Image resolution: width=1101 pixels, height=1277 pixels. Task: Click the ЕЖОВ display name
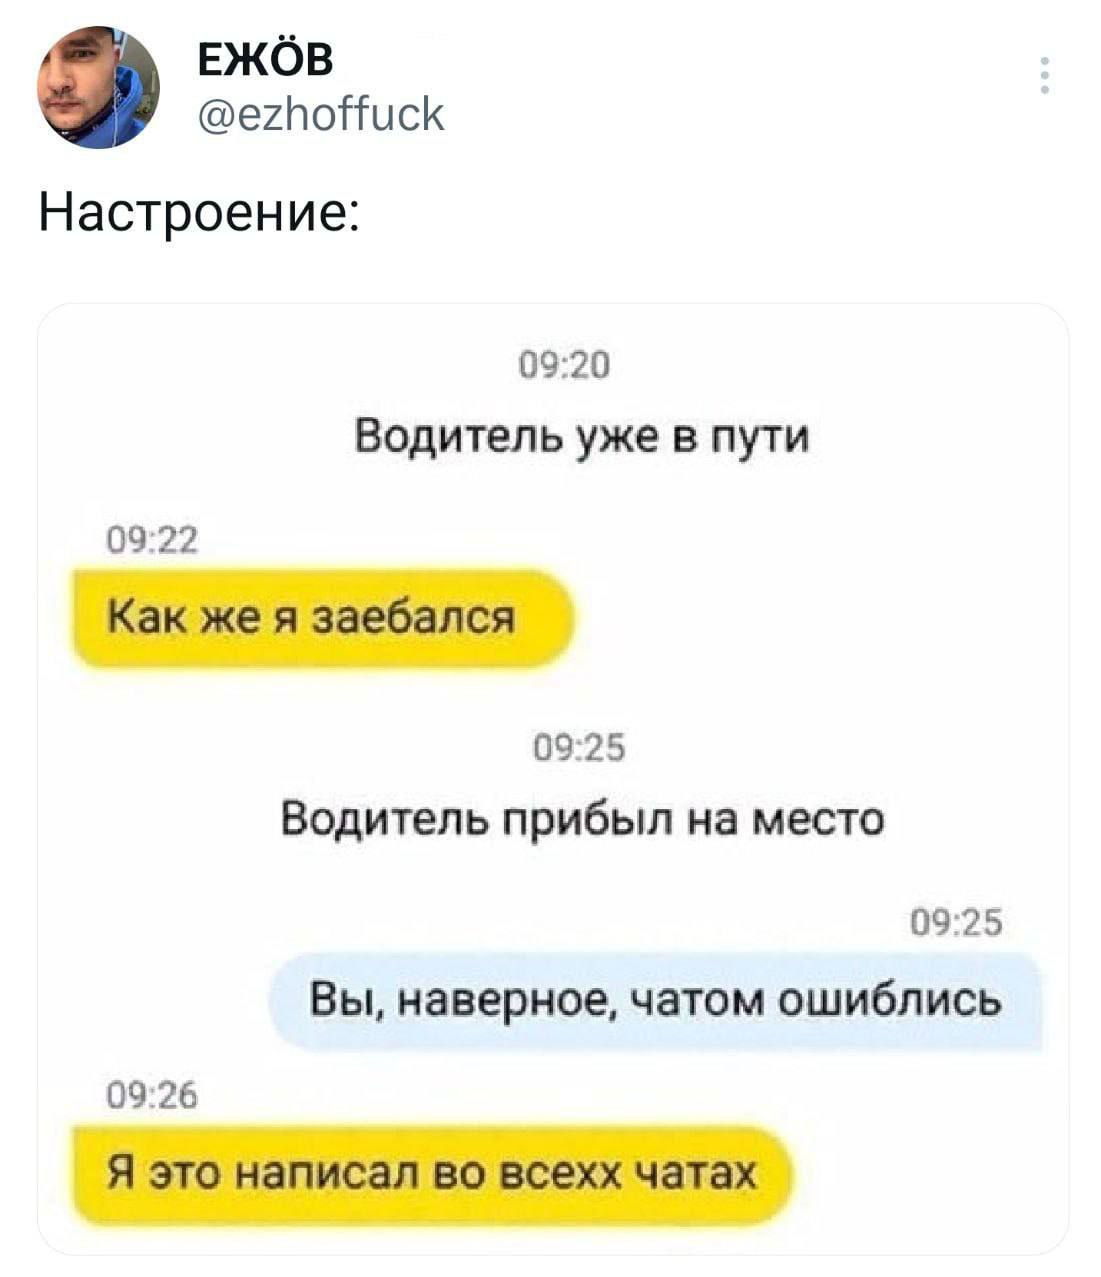[265, 60]
